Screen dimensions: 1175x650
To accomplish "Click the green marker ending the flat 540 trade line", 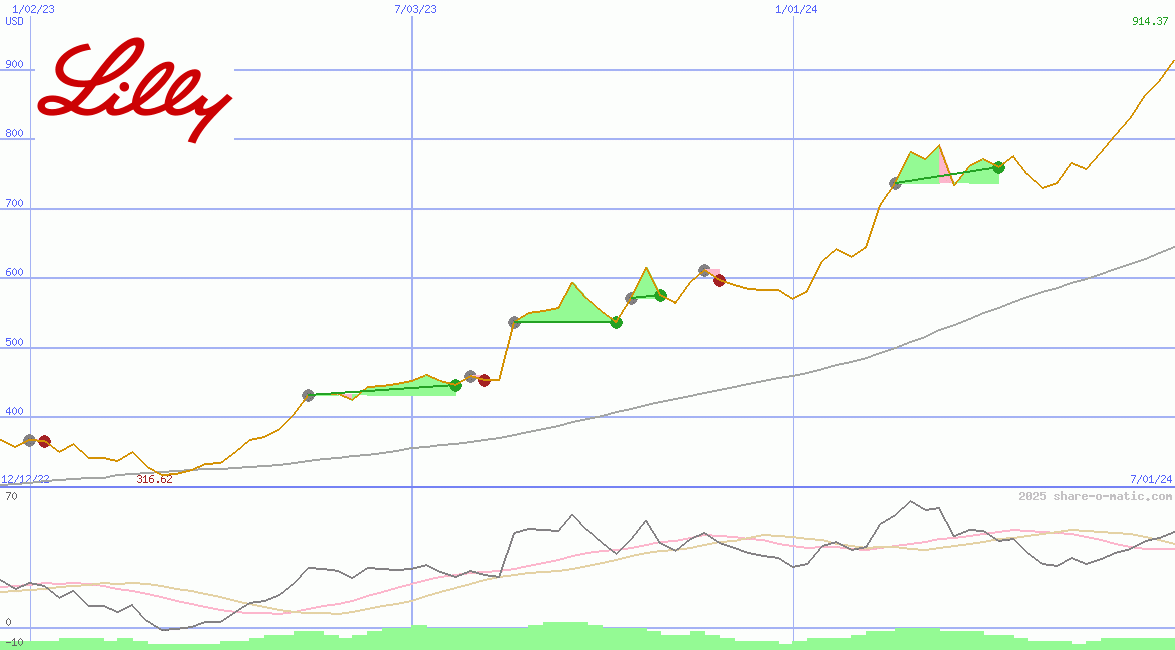I will pyautogui.click(x=616, y=322).
